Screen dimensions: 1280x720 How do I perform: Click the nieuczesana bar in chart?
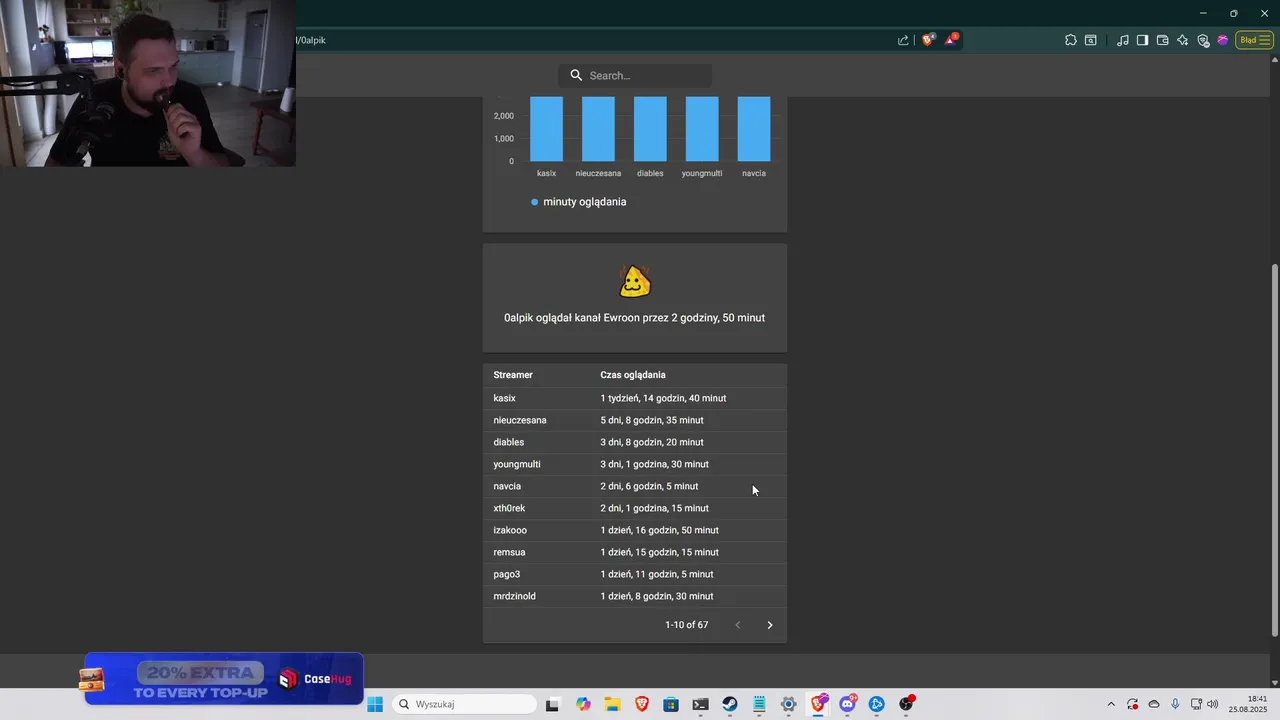click(x=598, y=128)
